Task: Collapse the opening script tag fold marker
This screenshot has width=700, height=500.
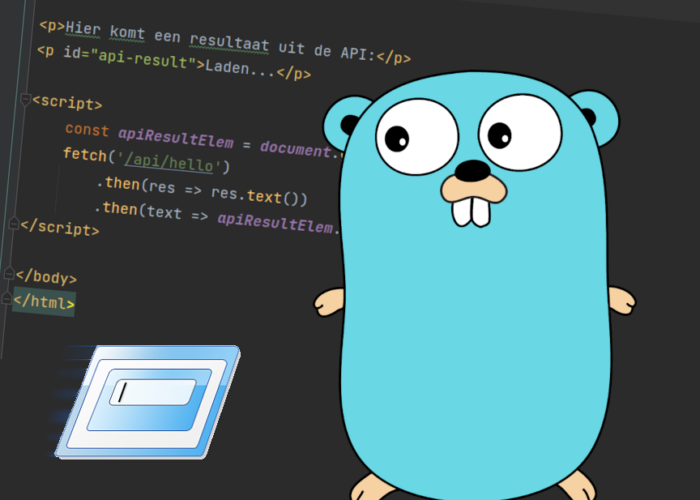Action: (x=26, y=99)
